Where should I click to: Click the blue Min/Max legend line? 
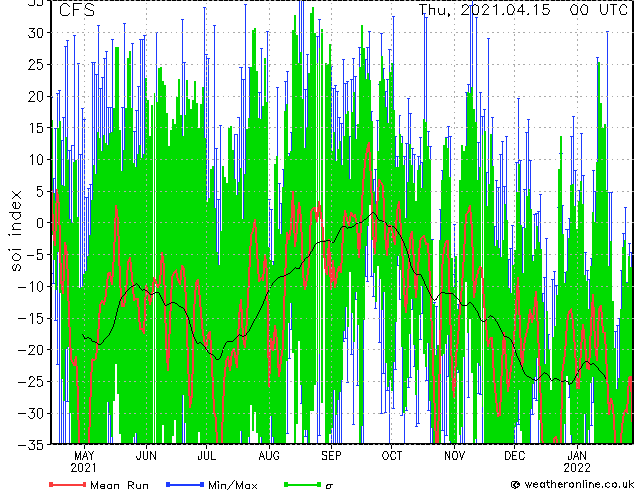coord(185,484)
